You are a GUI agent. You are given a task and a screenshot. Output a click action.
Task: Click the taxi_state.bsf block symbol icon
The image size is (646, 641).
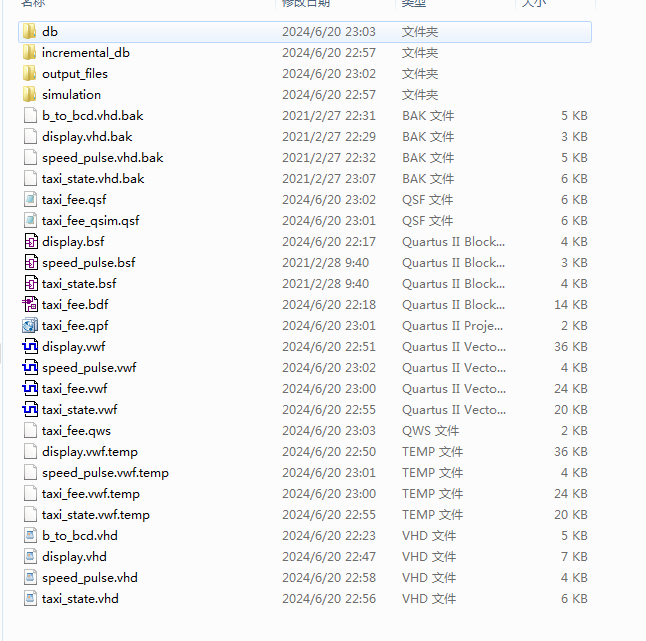pos(31,284)
